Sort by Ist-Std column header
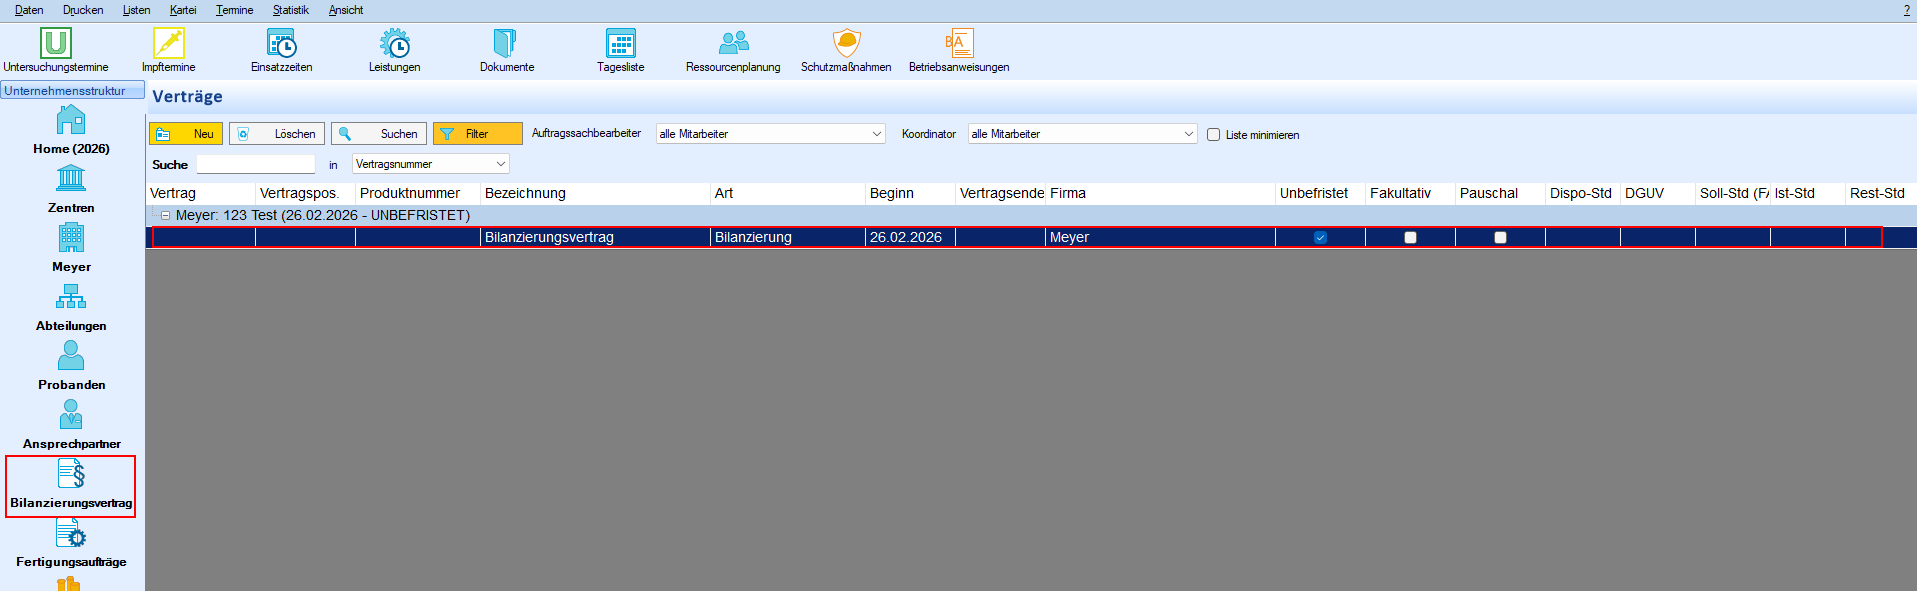 coord(1807,193)
